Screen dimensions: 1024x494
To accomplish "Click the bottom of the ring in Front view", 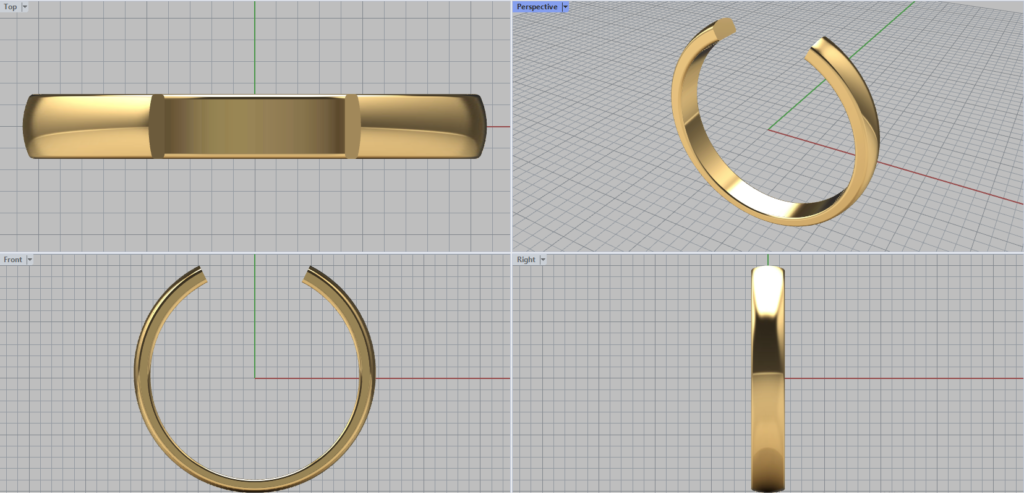I will pyautogui.click(x=255, y=484).
